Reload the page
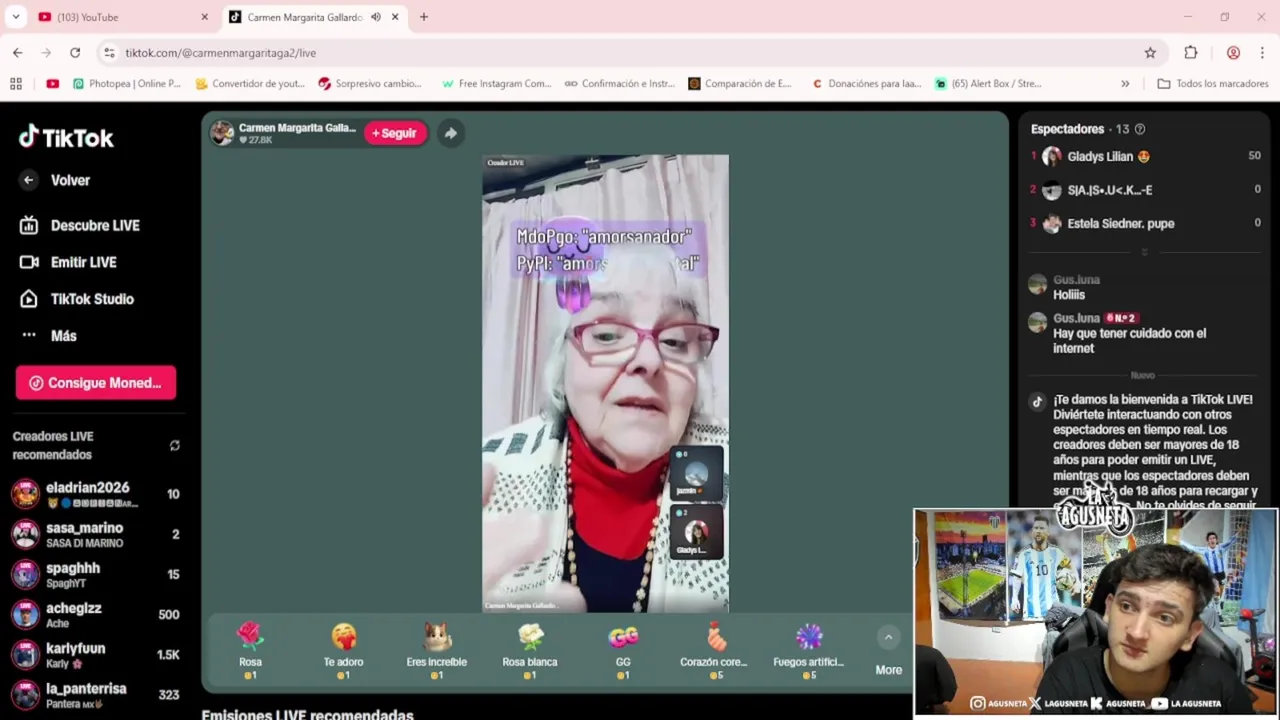The height and width of the screenshot is (720, 1280). coord(75,53)
